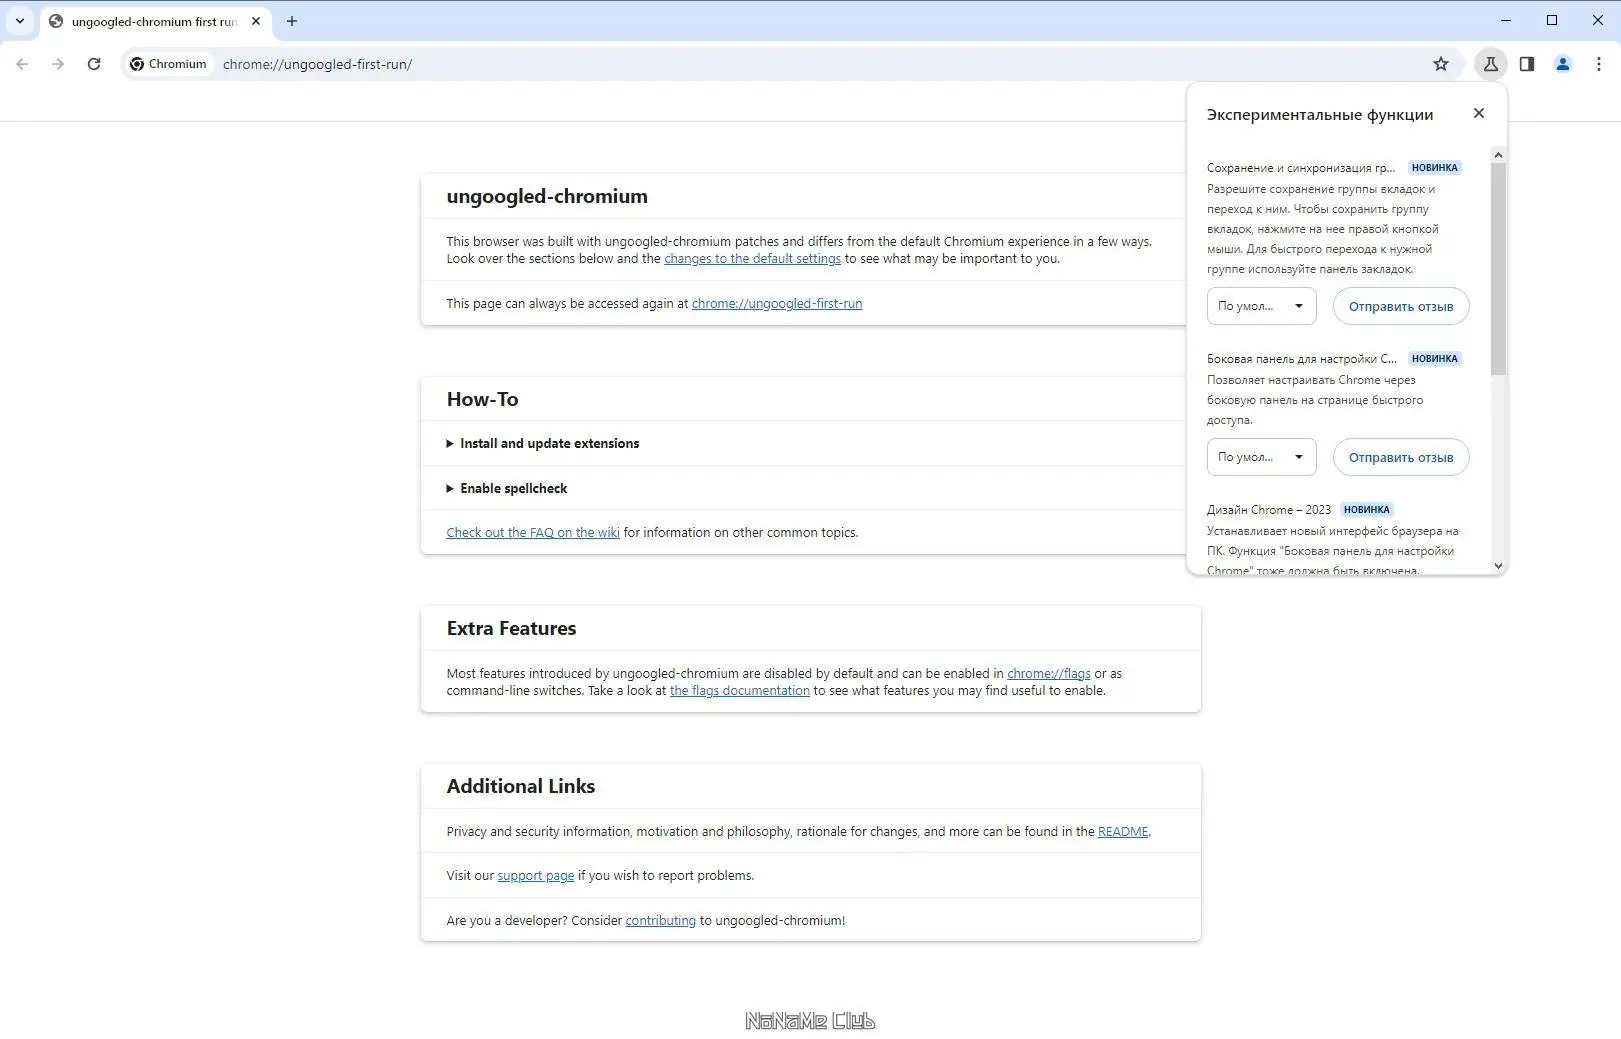Viewport: 1621px width, 1039px height.
Task: Close the Chromium window
Action: pos(1598,20)
